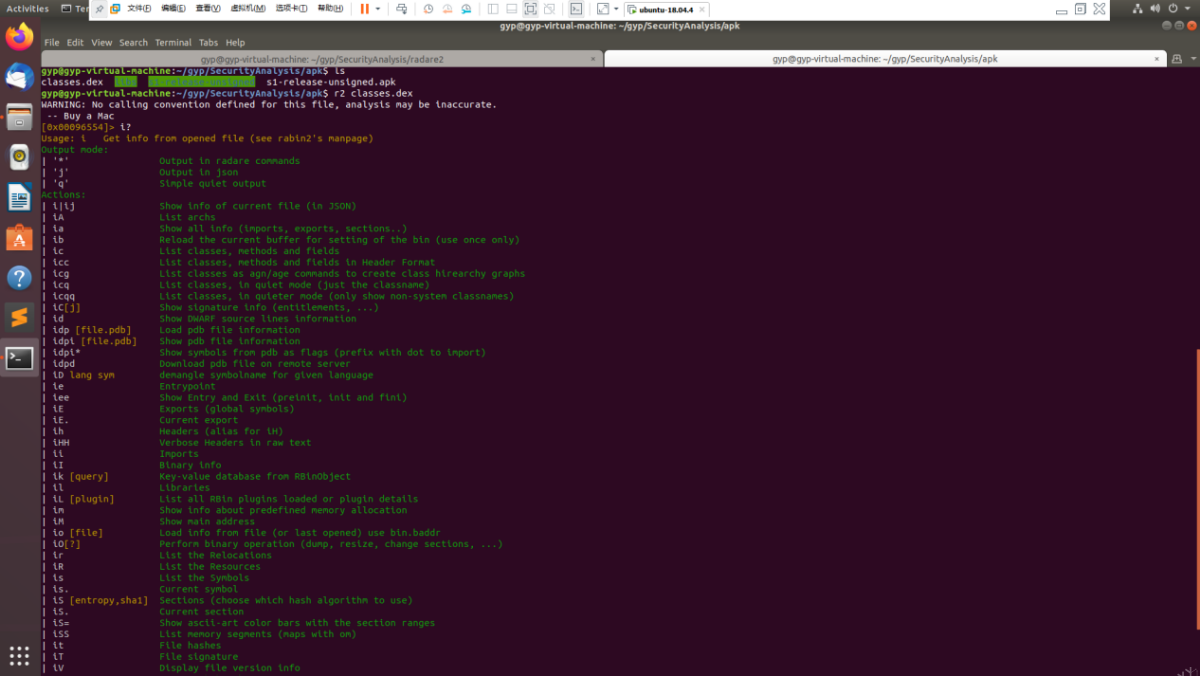Click the 'WARNING: No calling convention' line
Image resolution: width=1200 pixels, height=676 pixels.
(x=269, y=104)
